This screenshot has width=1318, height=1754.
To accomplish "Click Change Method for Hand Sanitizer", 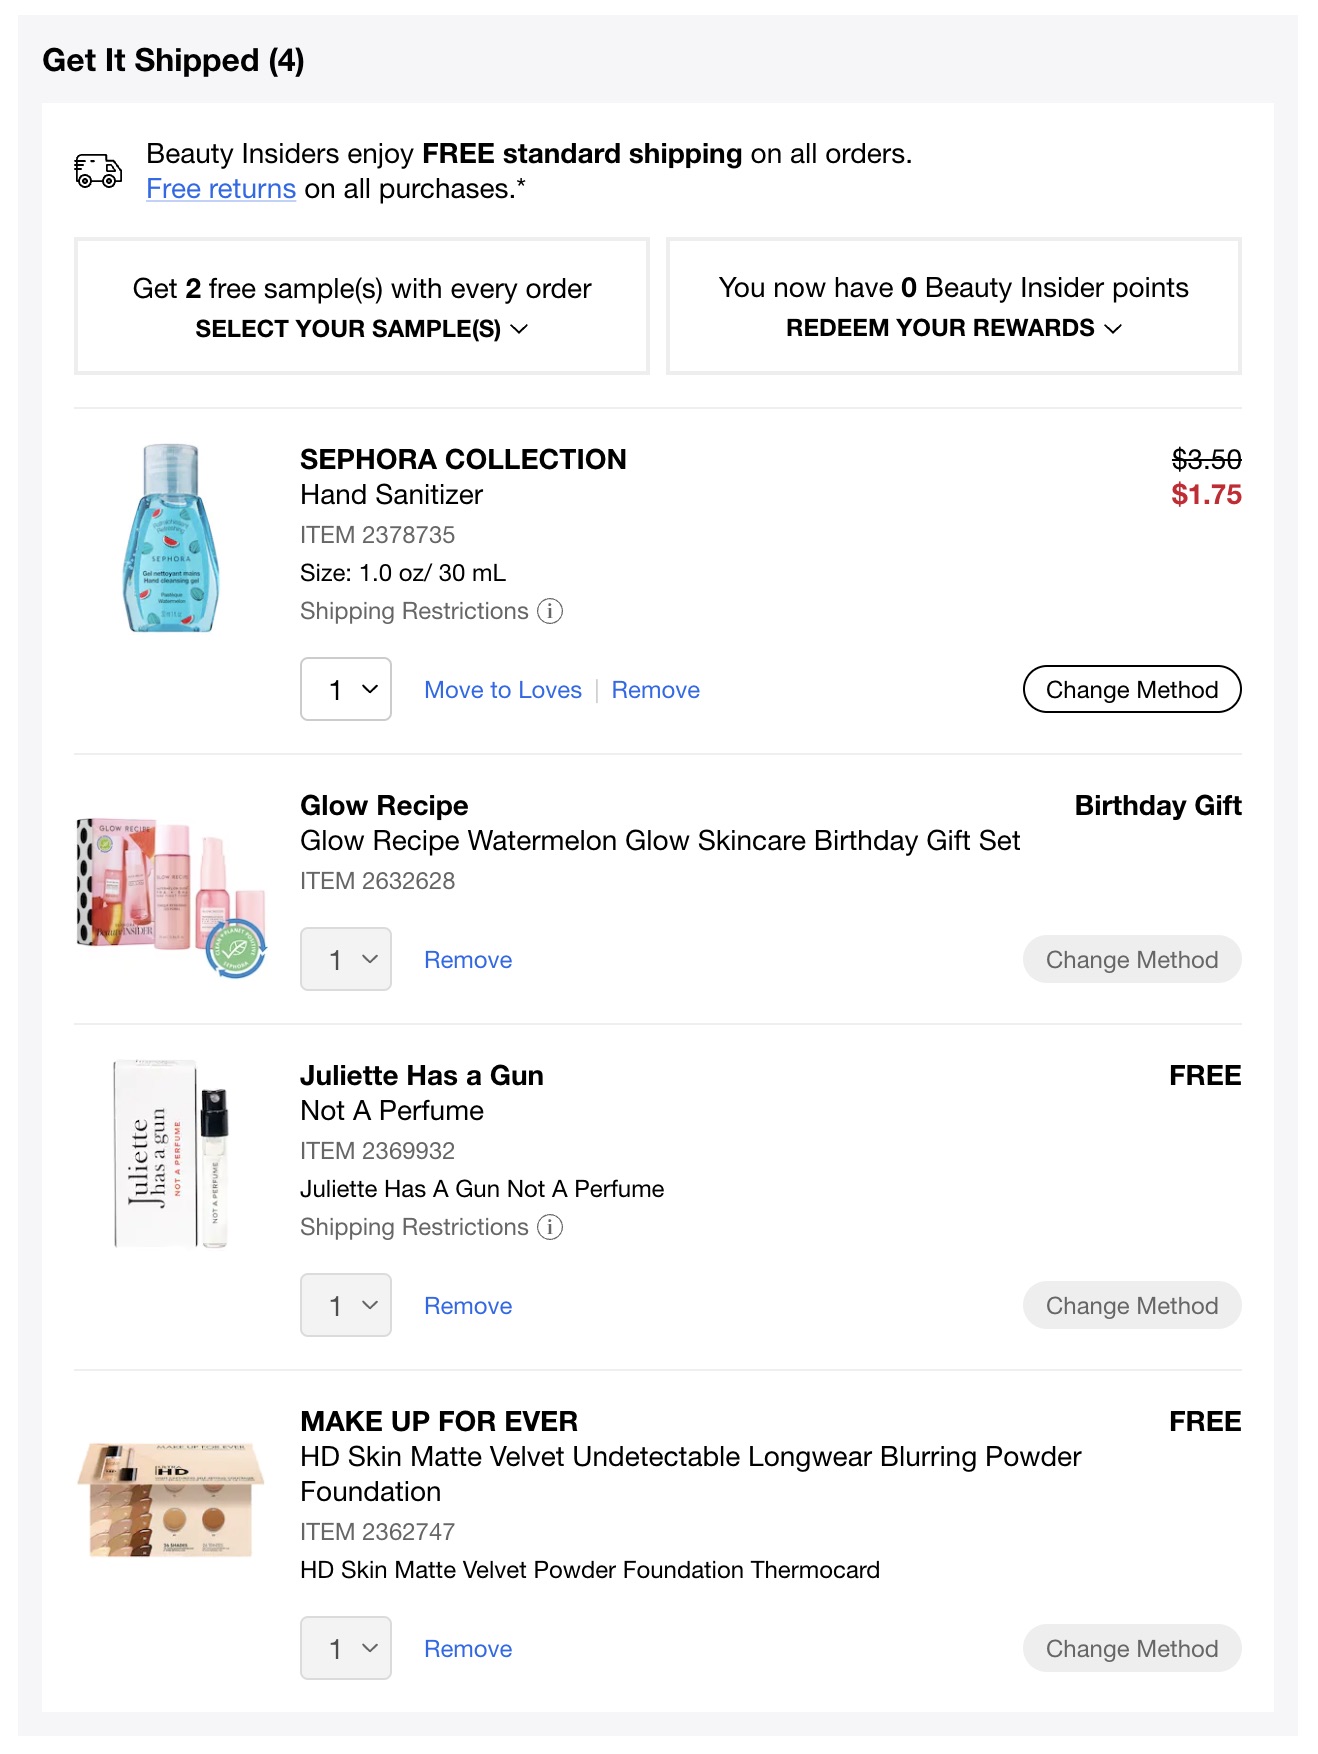I will click(1131, 689).
